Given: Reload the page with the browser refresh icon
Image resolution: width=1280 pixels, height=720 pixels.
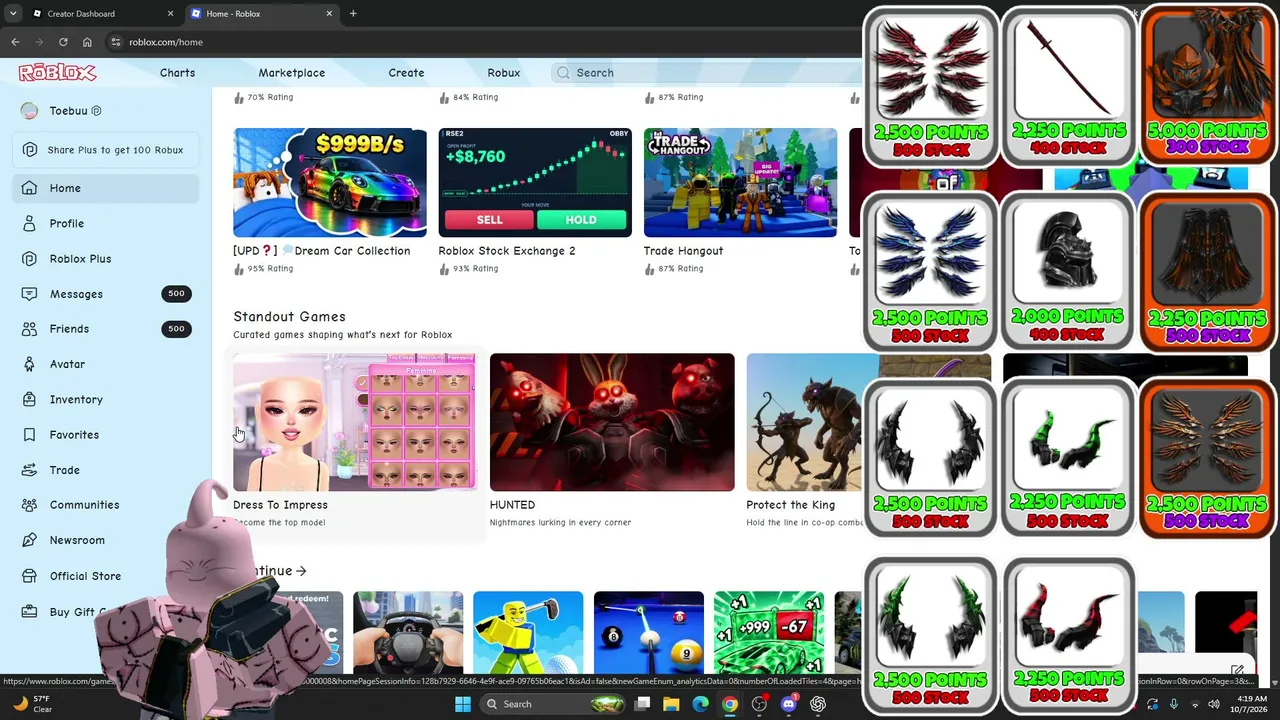Looking at the screenshot, I should [x=63, y=42].
